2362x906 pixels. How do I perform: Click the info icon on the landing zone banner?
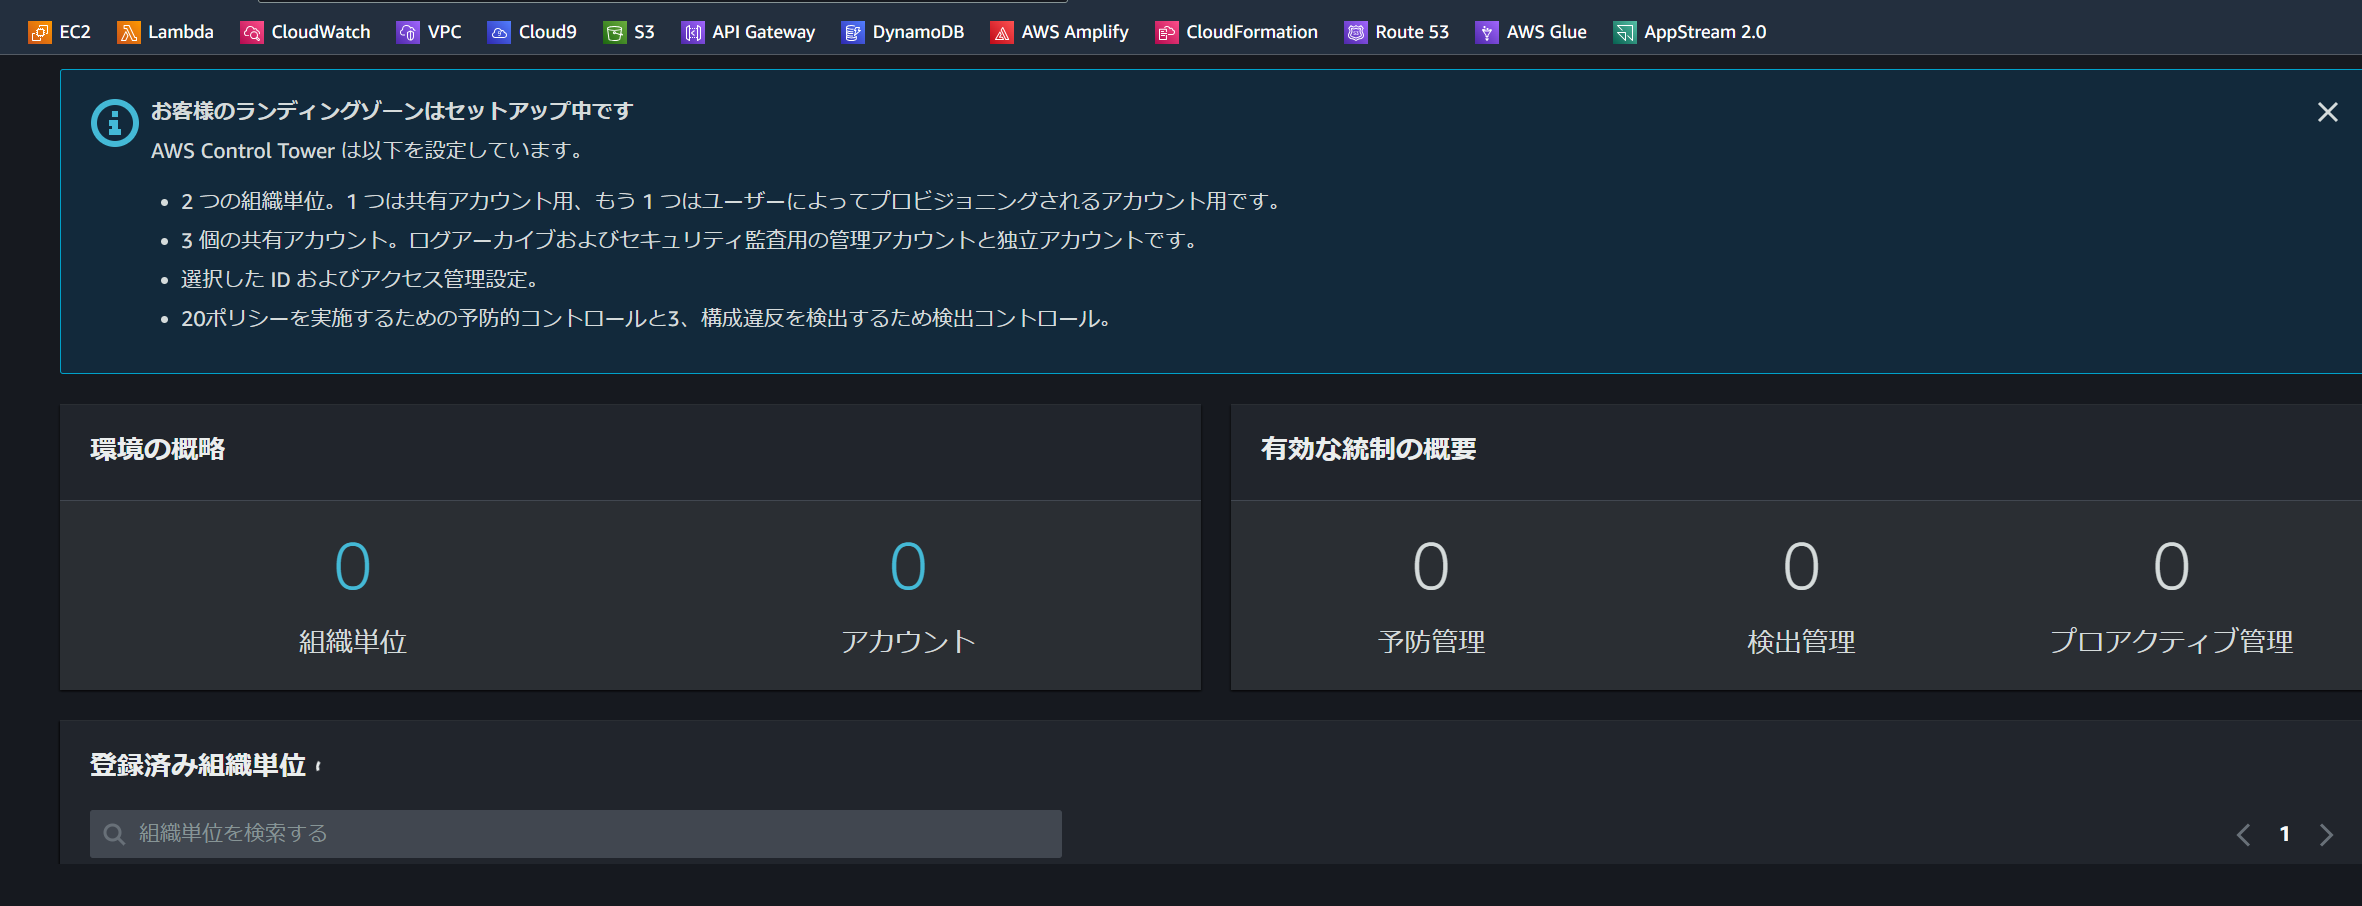(114, 123)
